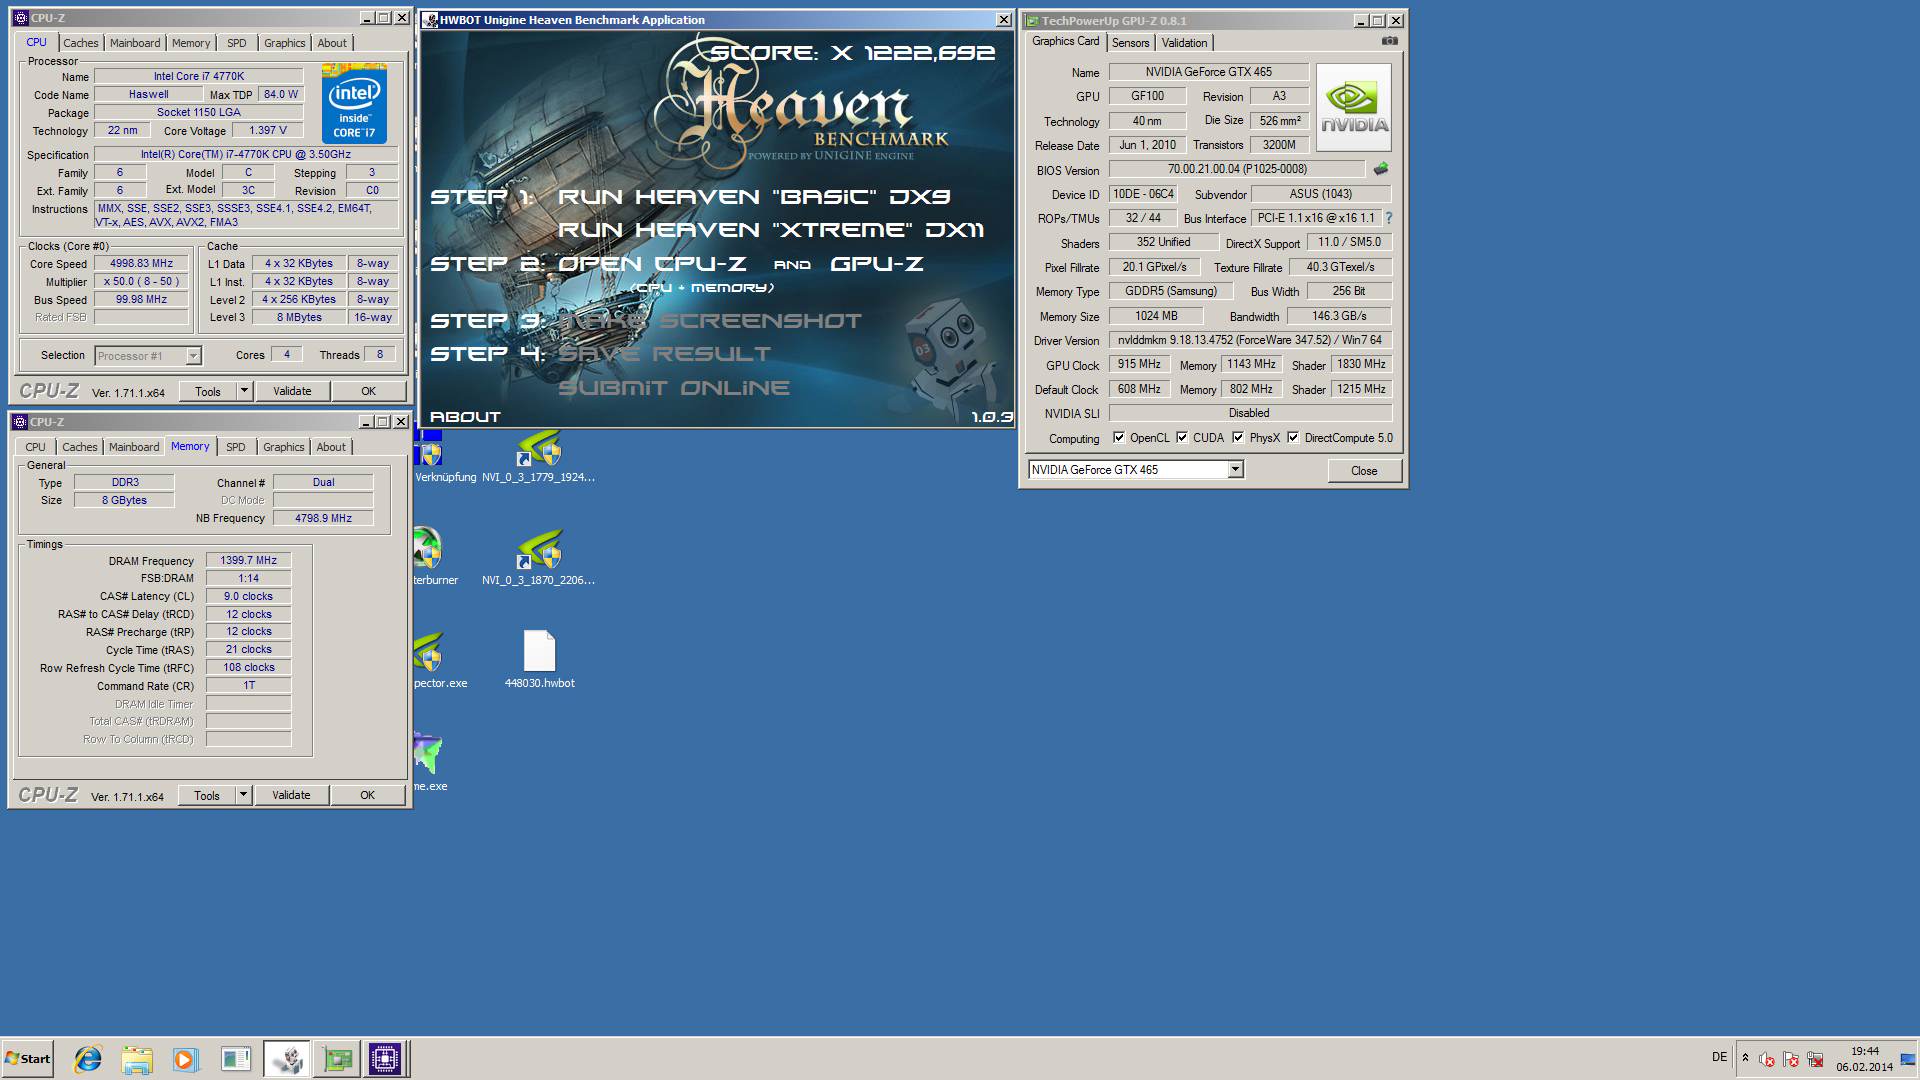Click SUBMIT ONLINE in Heaven Benchmark

pos(674,388)
